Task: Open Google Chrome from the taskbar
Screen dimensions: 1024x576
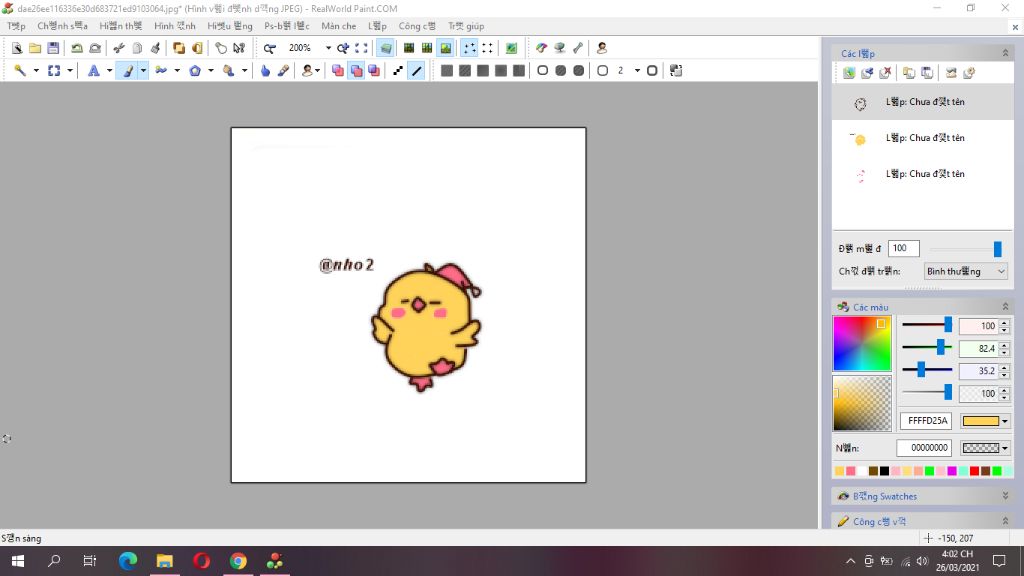Action: (238, 561)
